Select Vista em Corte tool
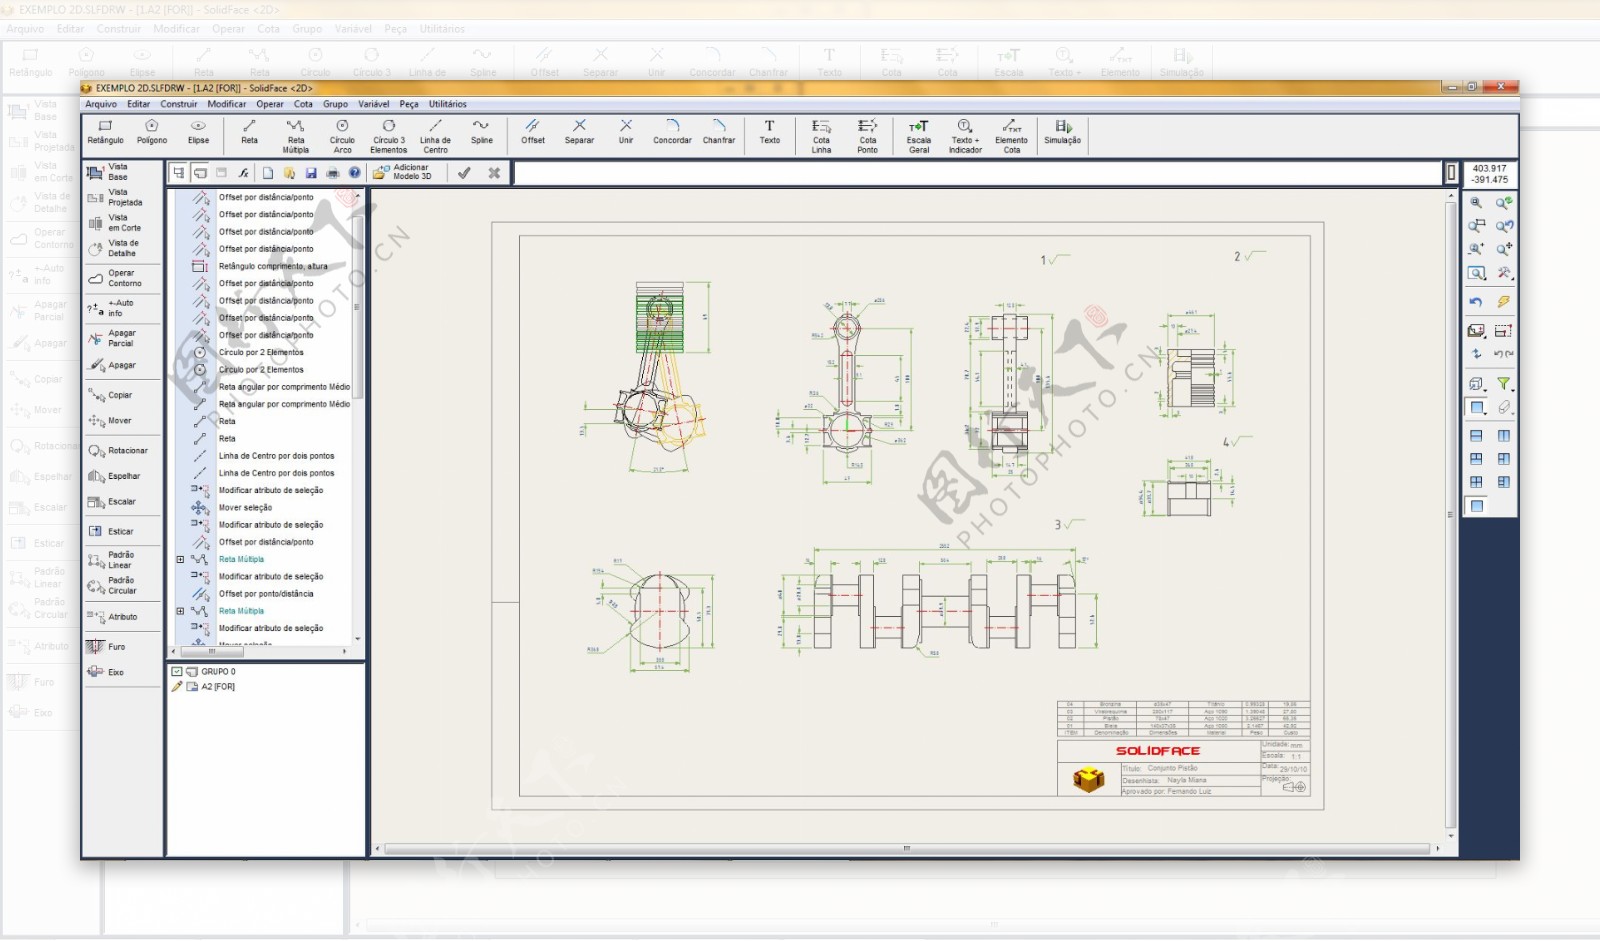The image size is (1600, 941). [x=114, y=222]
